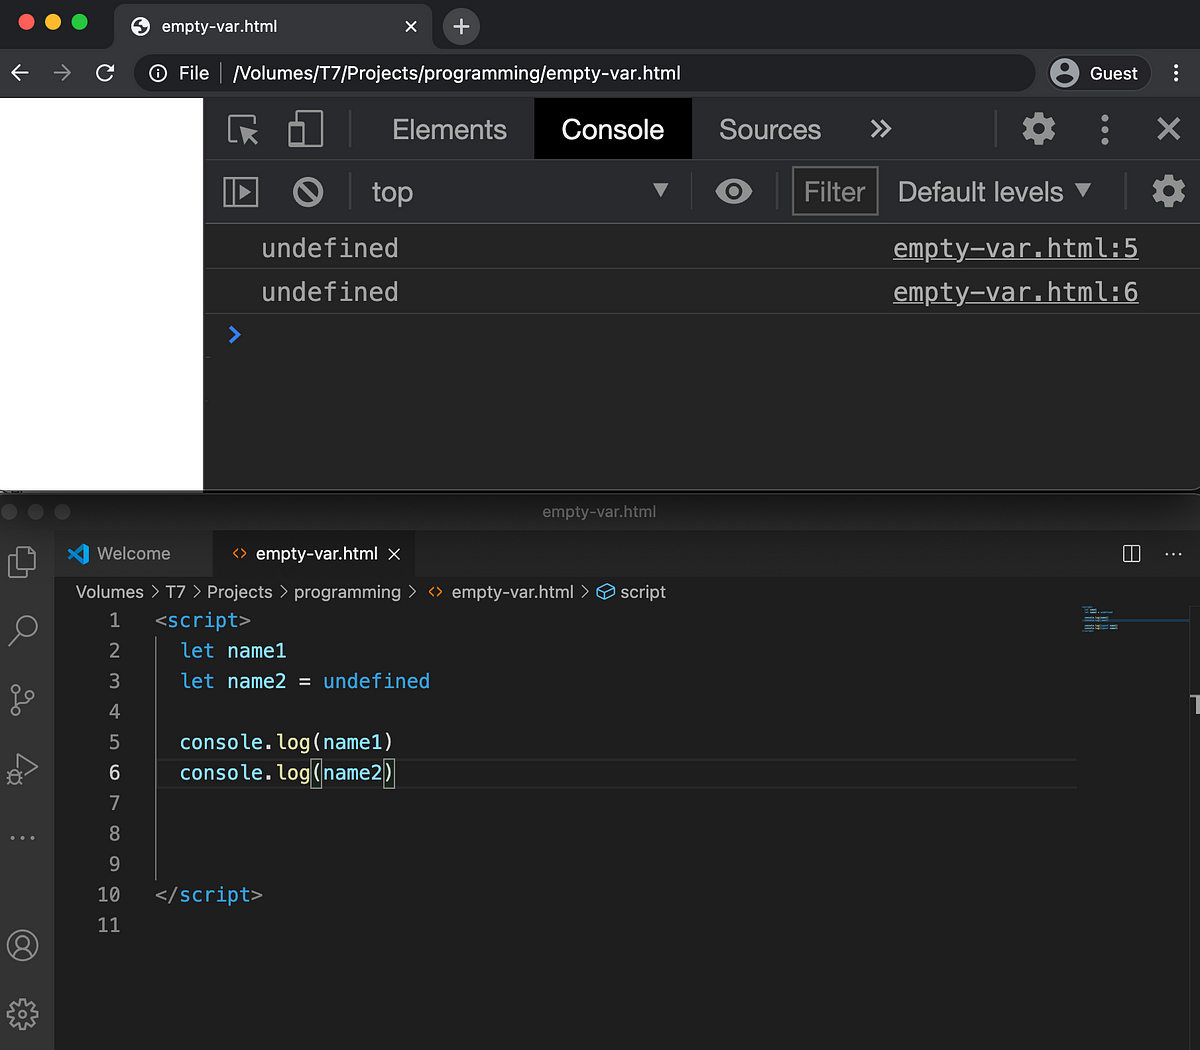Viewport: 1200px width, 1050px height.
Task: Open the empty-var.html:6 source link
Action: click(x=1015, y=292)
